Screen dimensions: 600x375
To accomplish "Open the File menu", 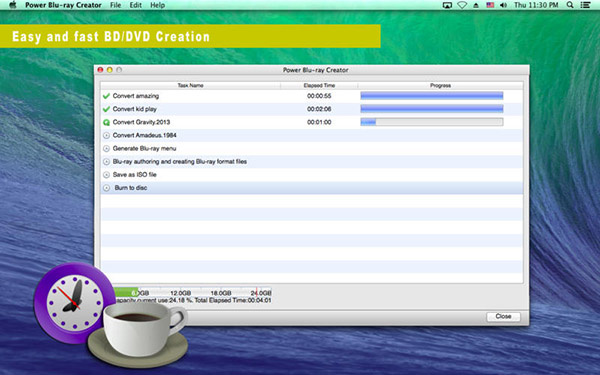I will point(115,5).
